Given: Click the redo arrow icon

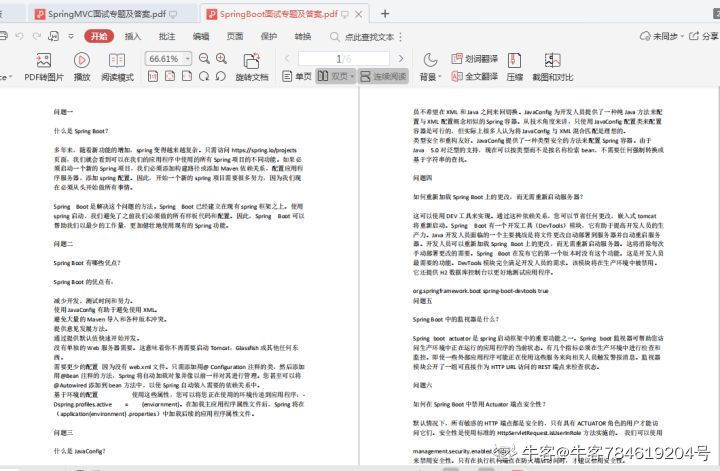Looking at the screenshot, I should [37, 36].
